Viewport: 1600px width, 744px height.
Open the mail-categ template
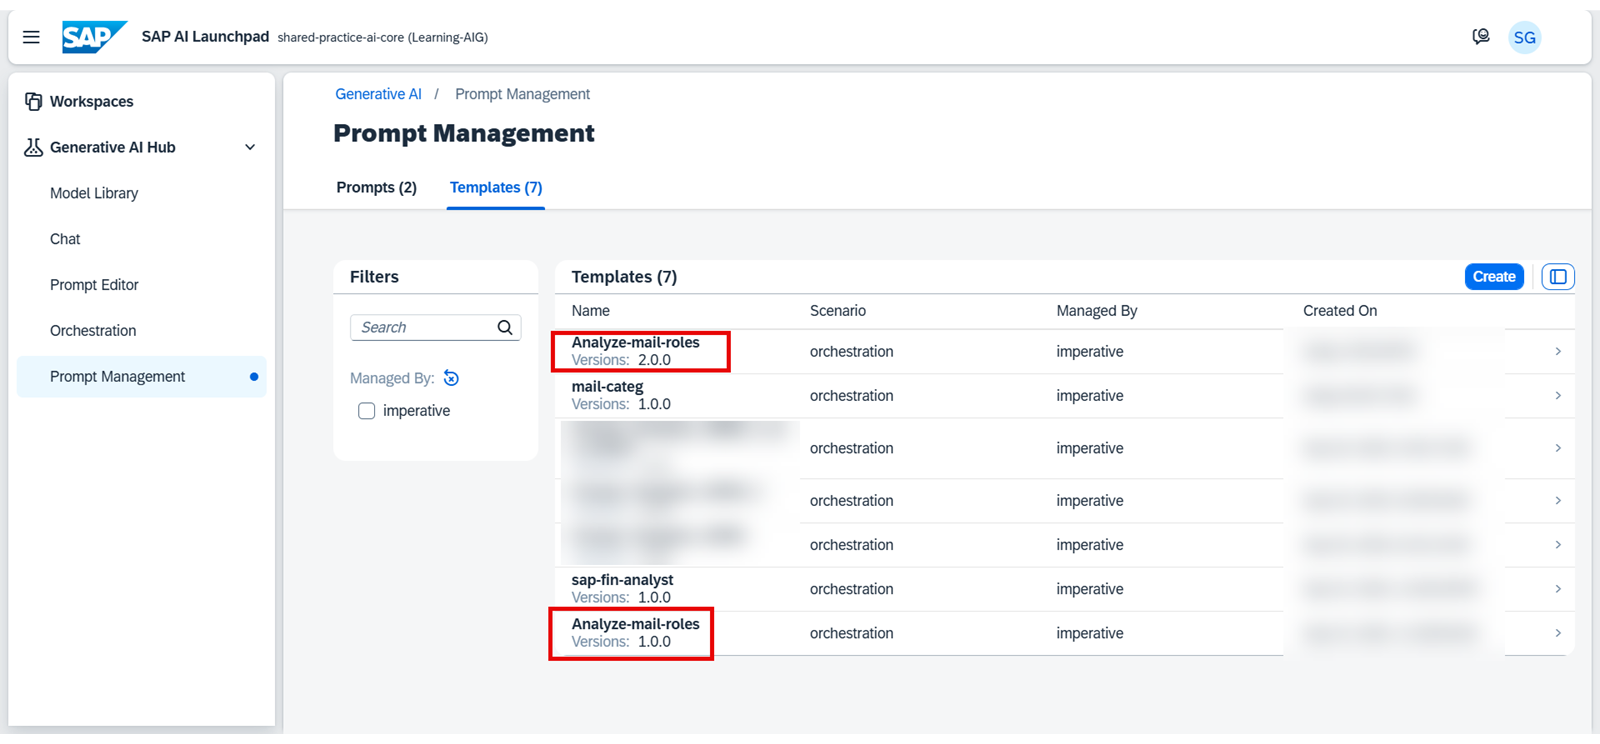(x=607, y=387)
